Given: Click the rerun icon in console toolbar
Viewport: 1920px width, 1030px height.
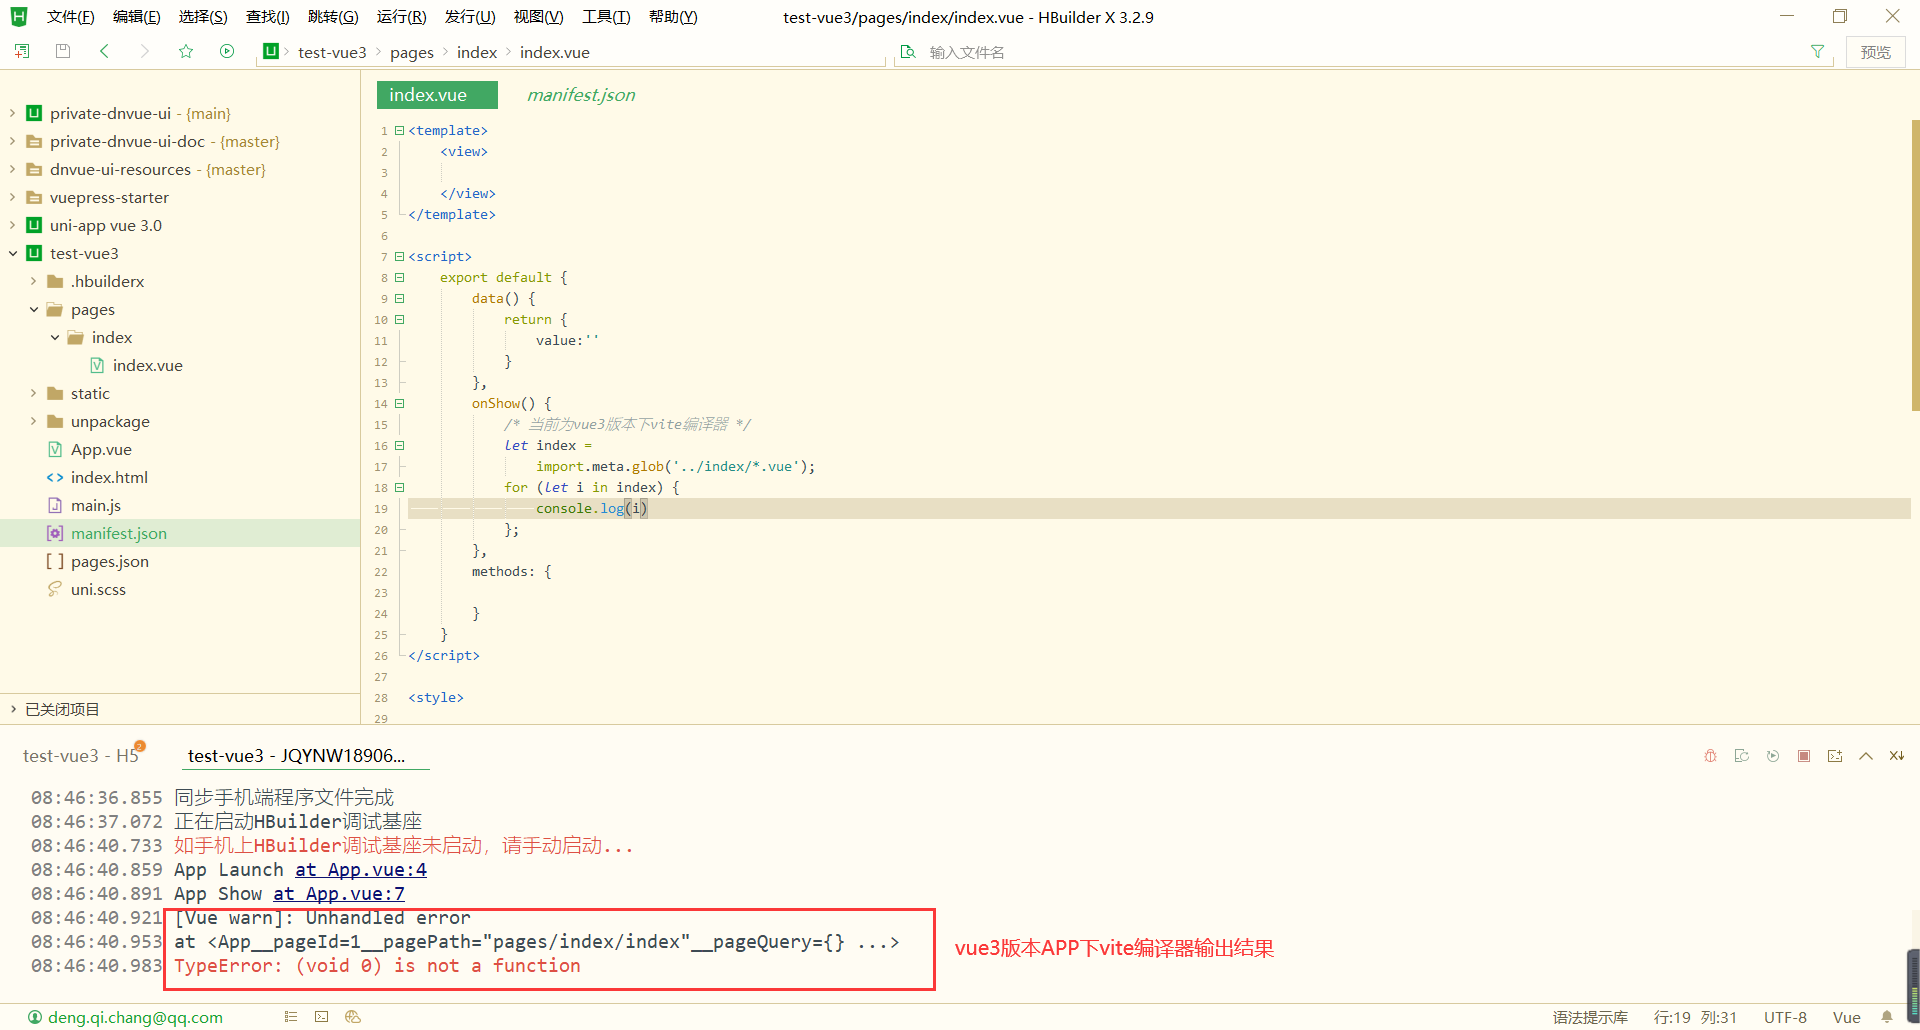Looking at the screenshot, I should 1773,756.
